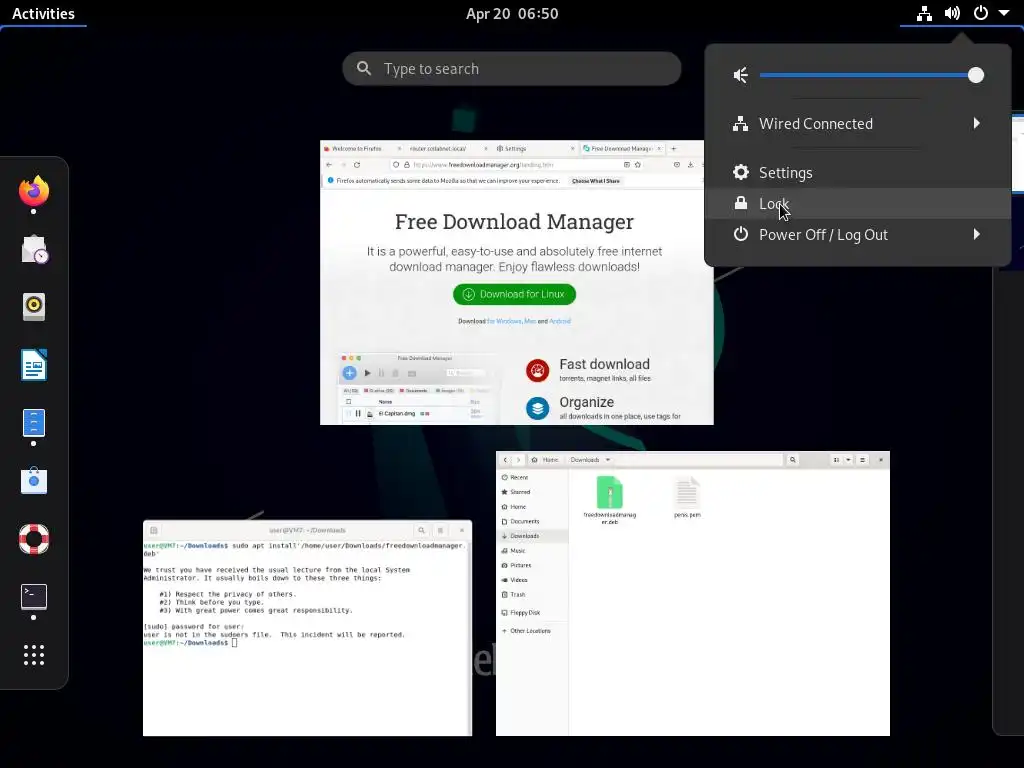Click Activities in the top bar
Image resolution: width=1024 pixels, height=768 pixels.
coord(43,13)
